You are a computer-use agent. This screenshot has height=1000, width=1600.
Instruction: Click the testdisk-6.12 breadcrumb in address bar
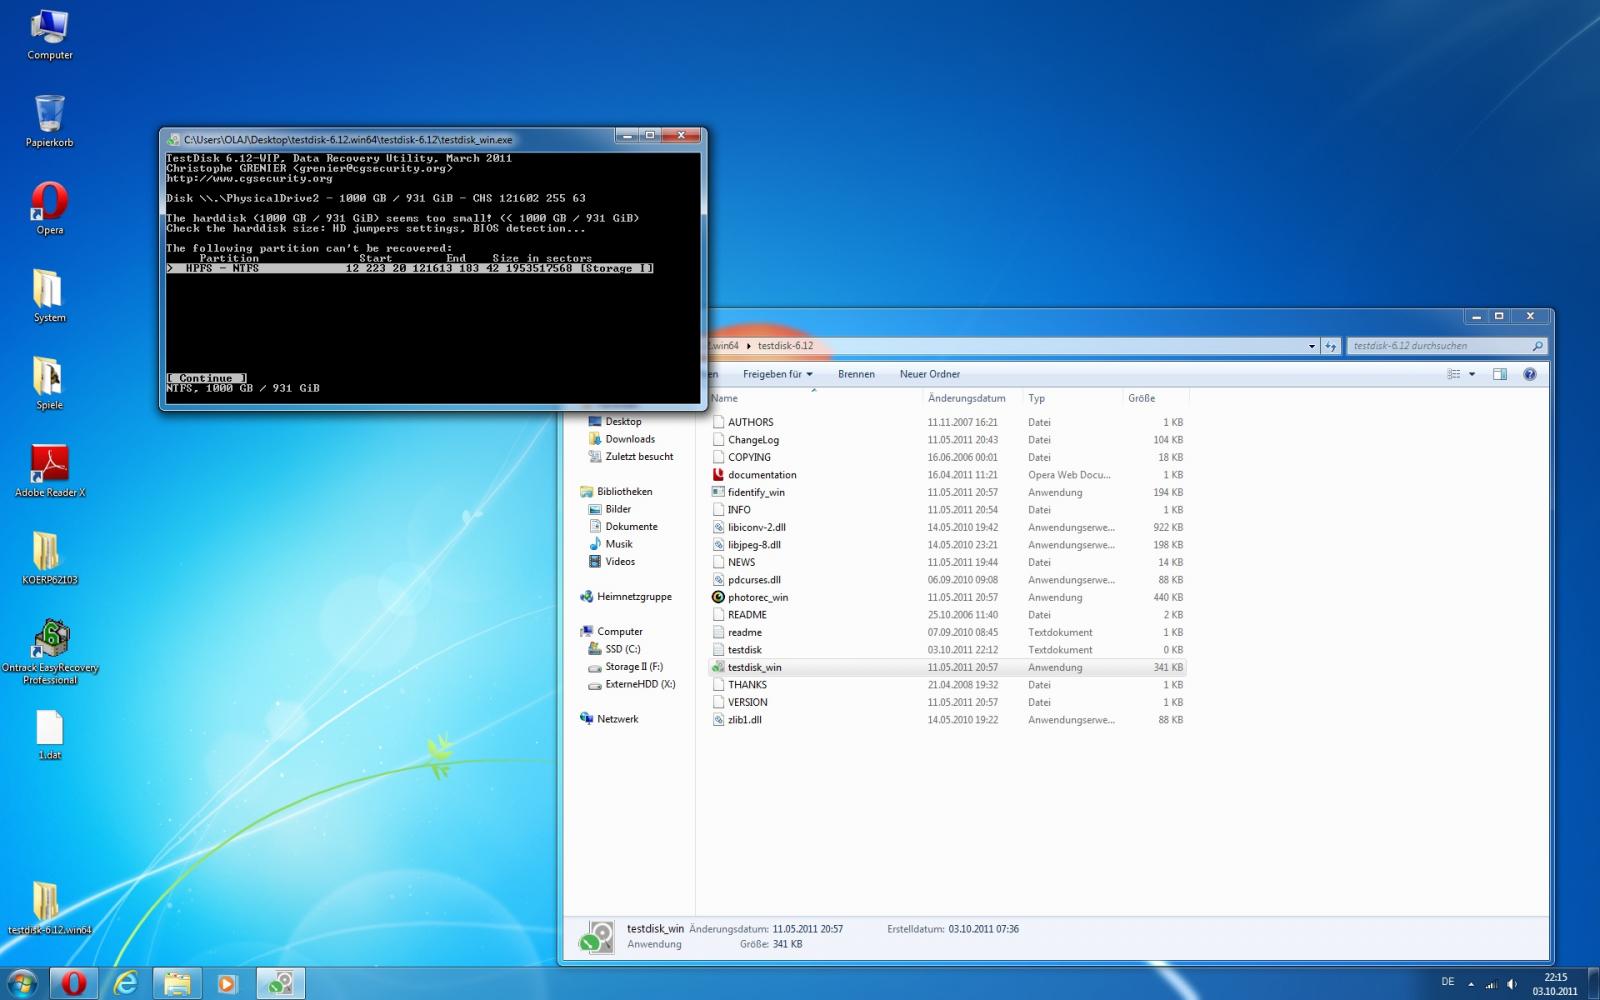[x=785, y=346]
